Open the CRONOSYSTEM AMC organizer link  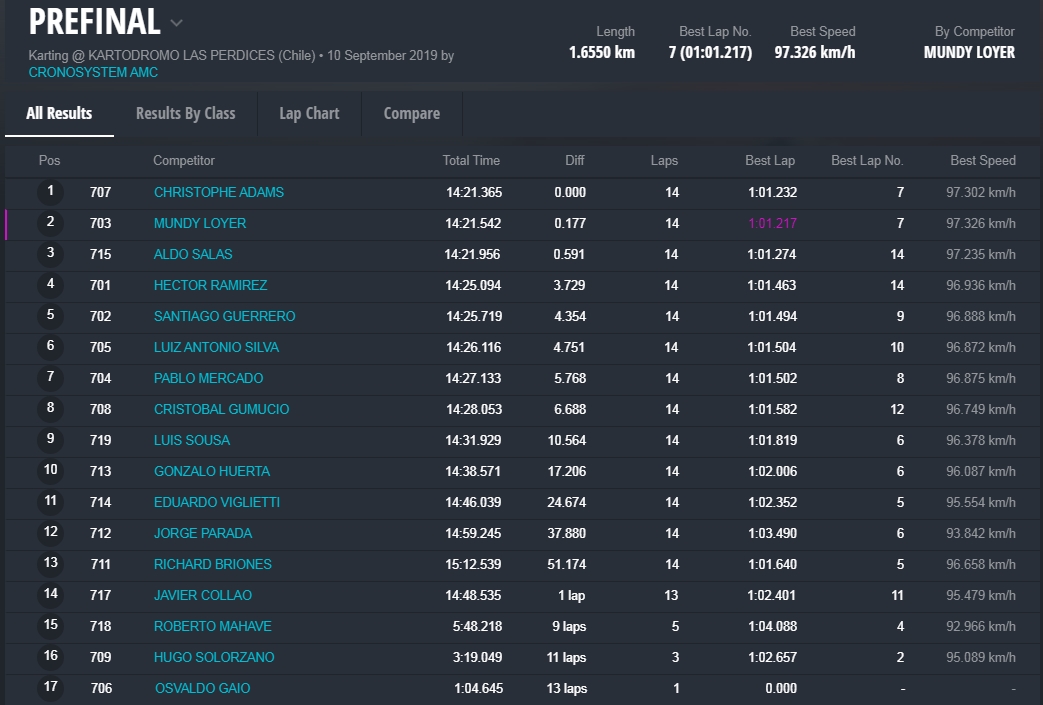[x=93, y=72]
